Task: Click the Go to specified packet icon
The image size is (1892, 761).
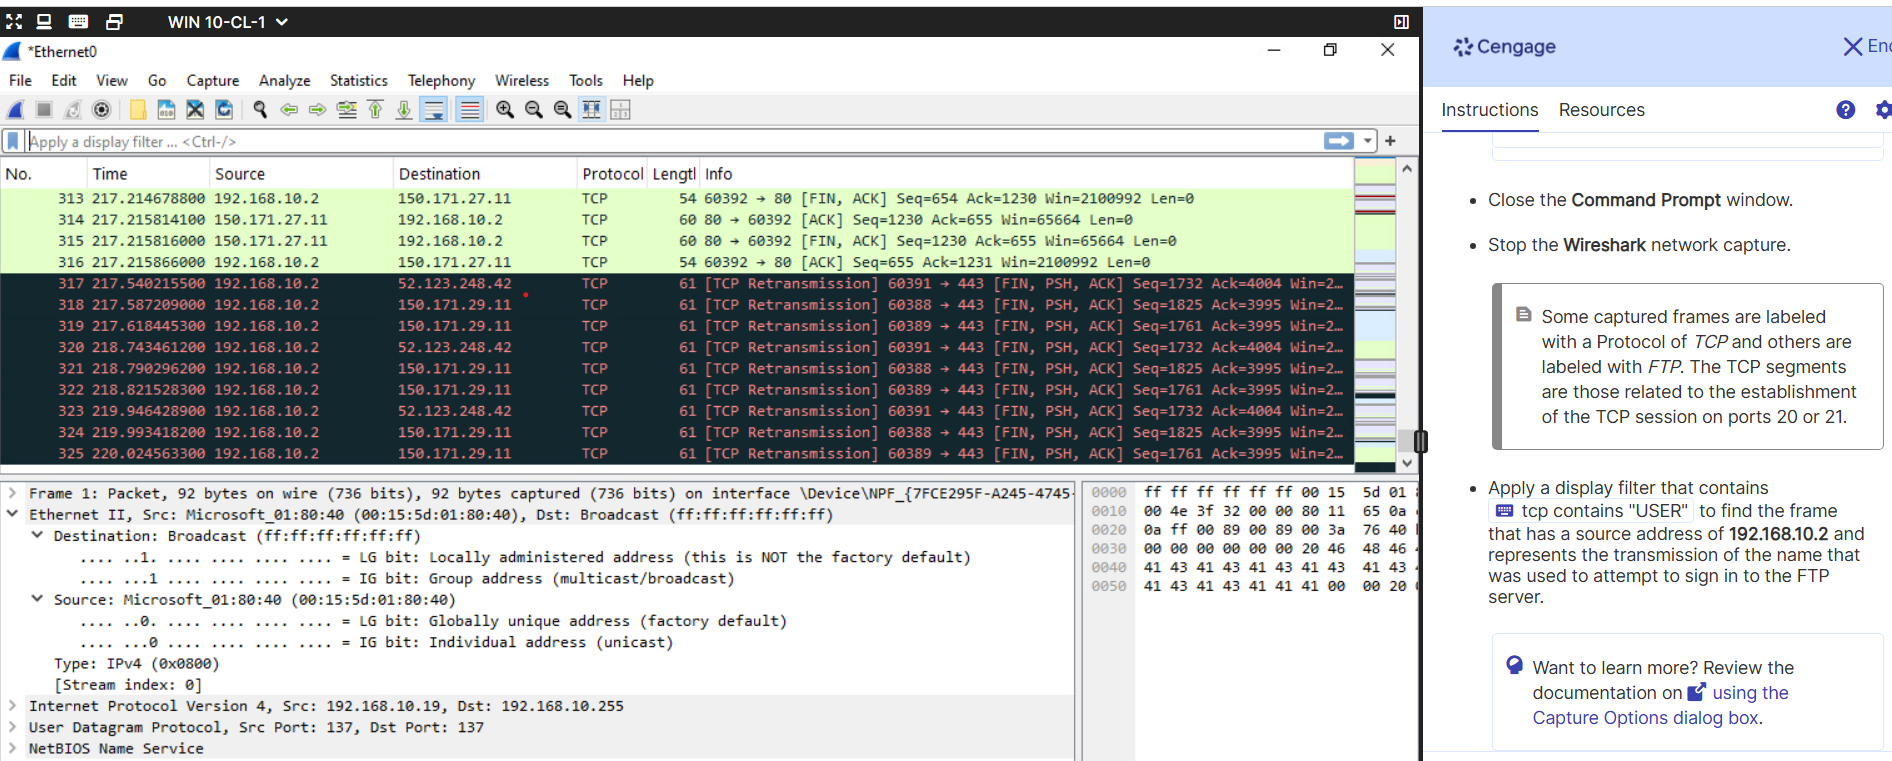Action: [x=347, y=110]
